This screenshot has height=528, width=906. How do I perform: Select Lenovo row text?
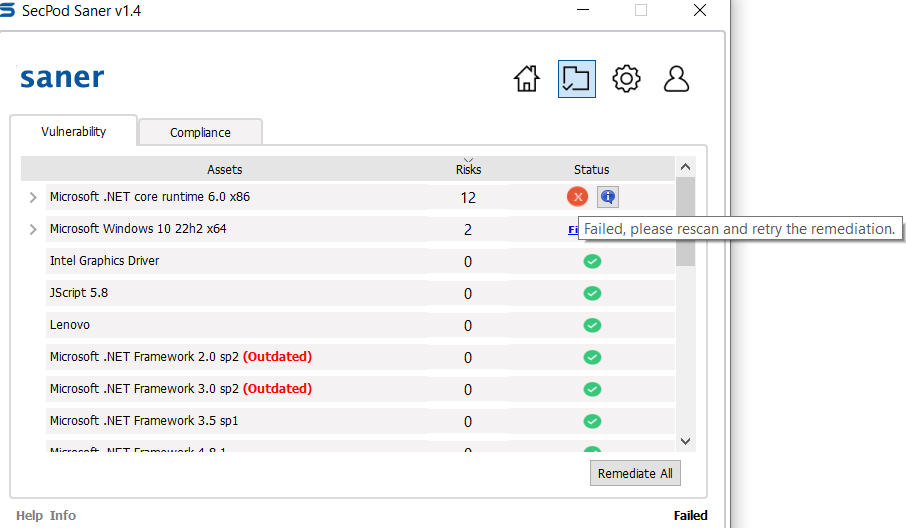coord(69,325)
